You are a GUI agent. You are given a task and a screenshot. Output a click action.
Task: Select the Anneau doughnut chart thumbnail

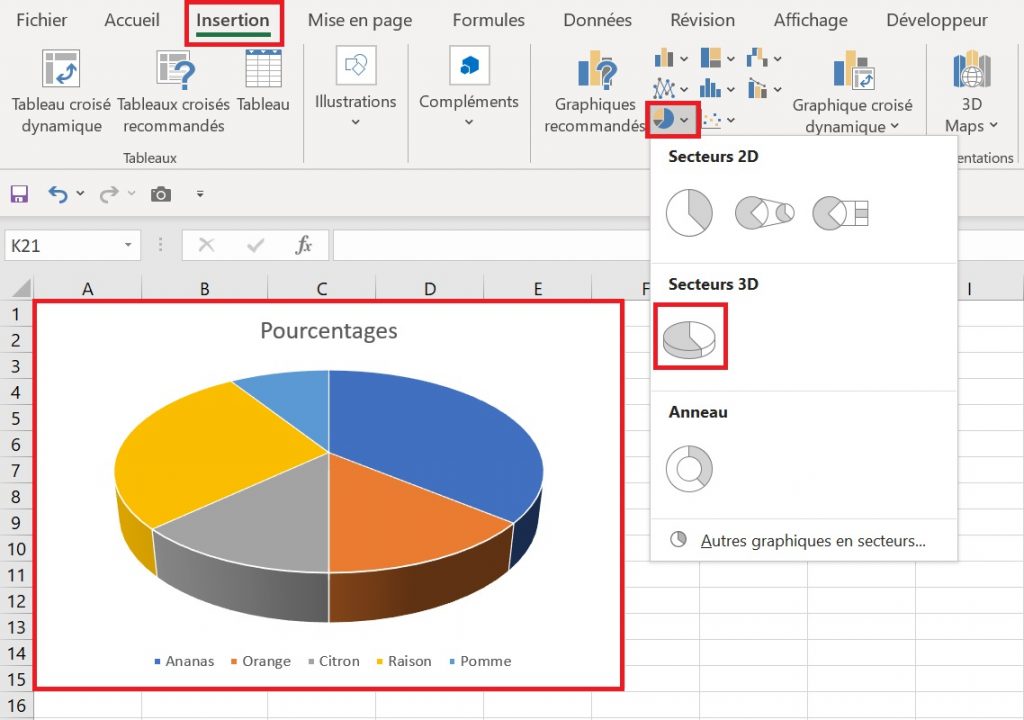click(690, 467)
